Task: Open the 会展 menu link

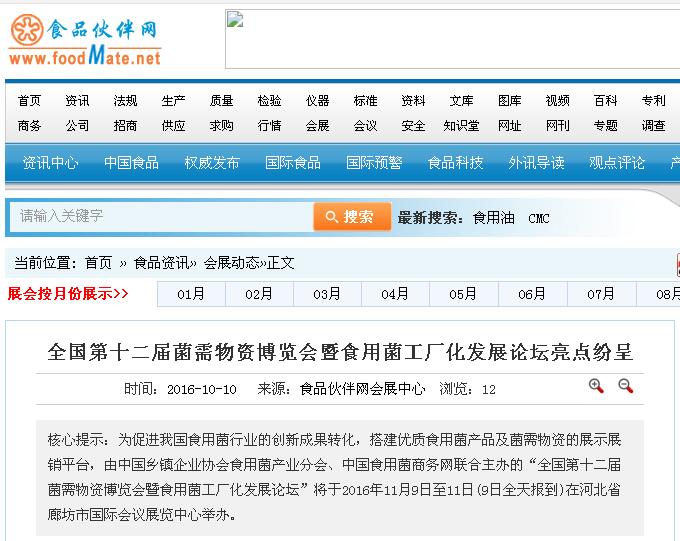Action: point(317,126)
